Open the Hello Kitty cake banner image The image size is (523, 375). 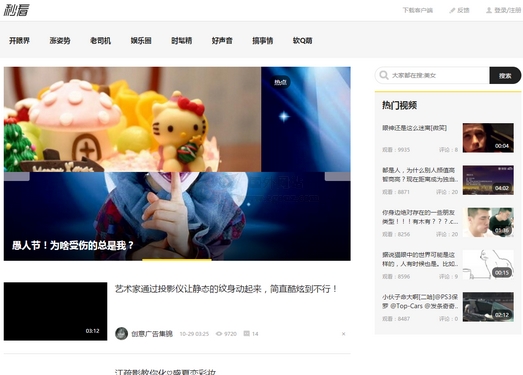pyautogui.click(x=132, y=119)
